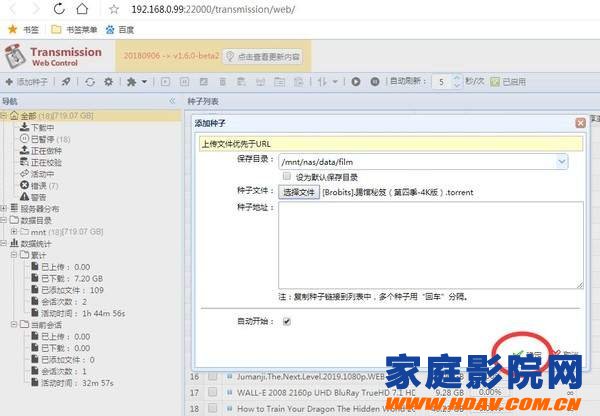This screenshot has width=600, height=416.
Task: Click the trash delete torrent icon
Action: (x=222, y=82)
